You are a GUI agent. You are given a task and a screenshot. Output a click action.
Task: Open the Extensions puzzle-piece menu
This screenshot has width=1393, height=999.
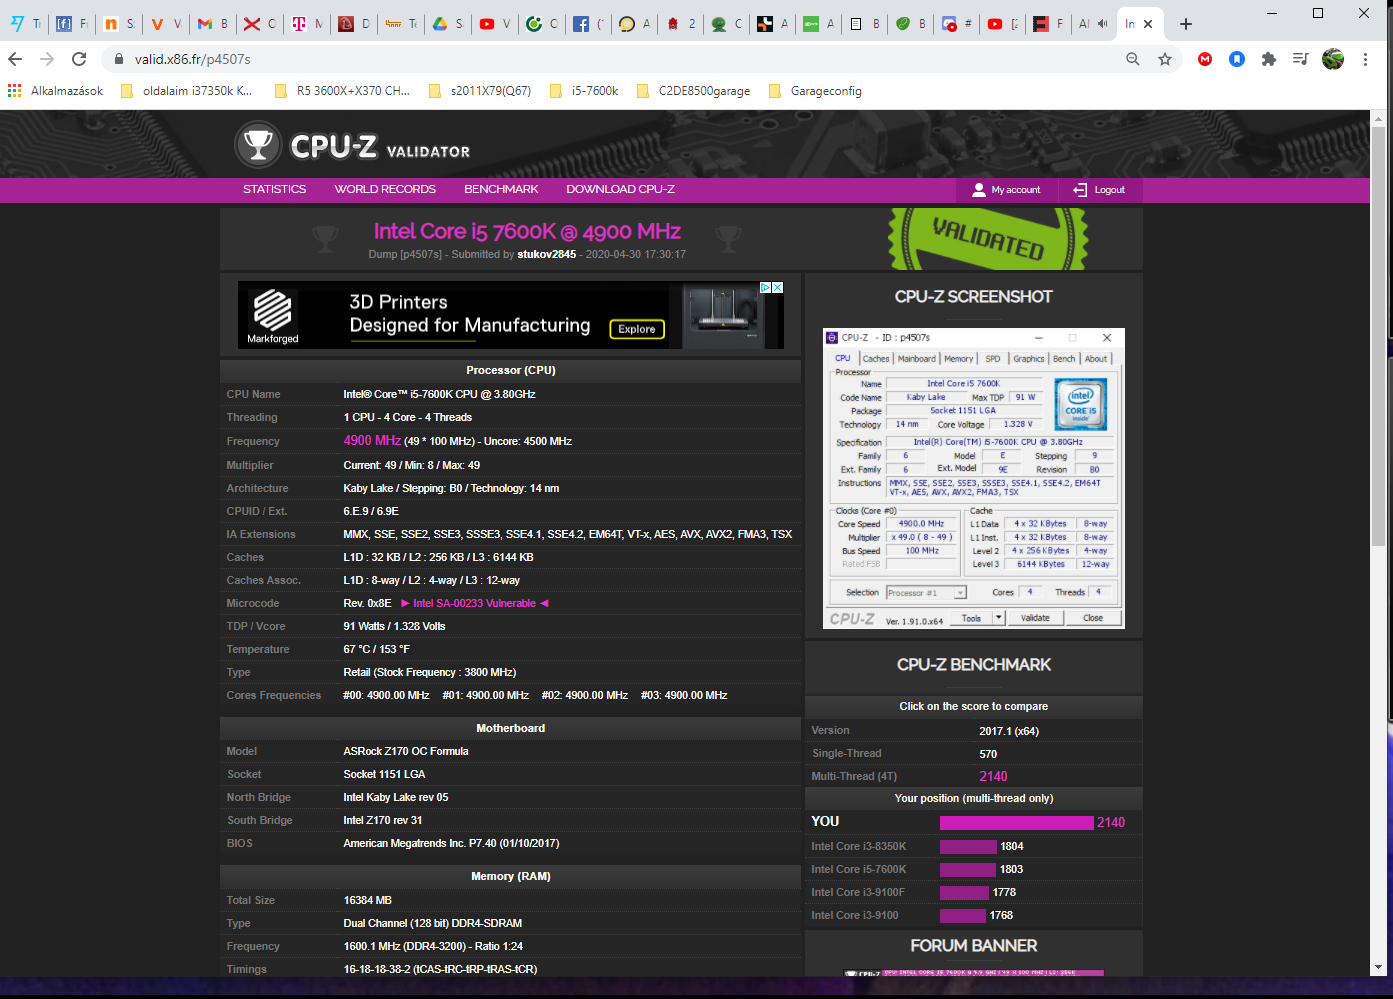tap(1269, 59)
